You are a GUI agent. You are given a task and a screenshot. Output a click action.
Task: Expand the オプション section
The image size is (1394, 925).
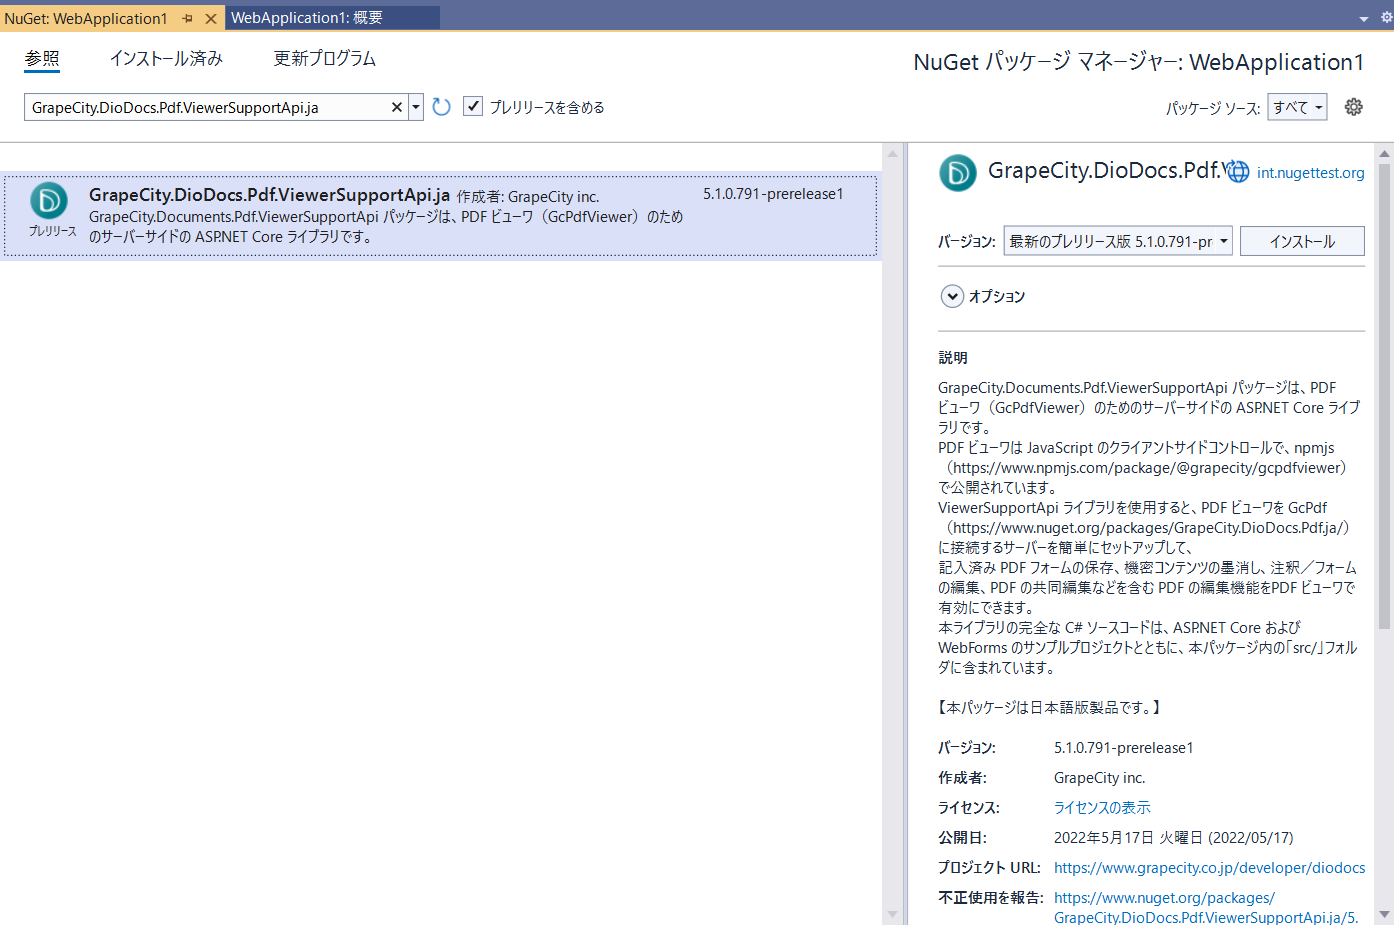pyautogui.click(x=952, y=296)
